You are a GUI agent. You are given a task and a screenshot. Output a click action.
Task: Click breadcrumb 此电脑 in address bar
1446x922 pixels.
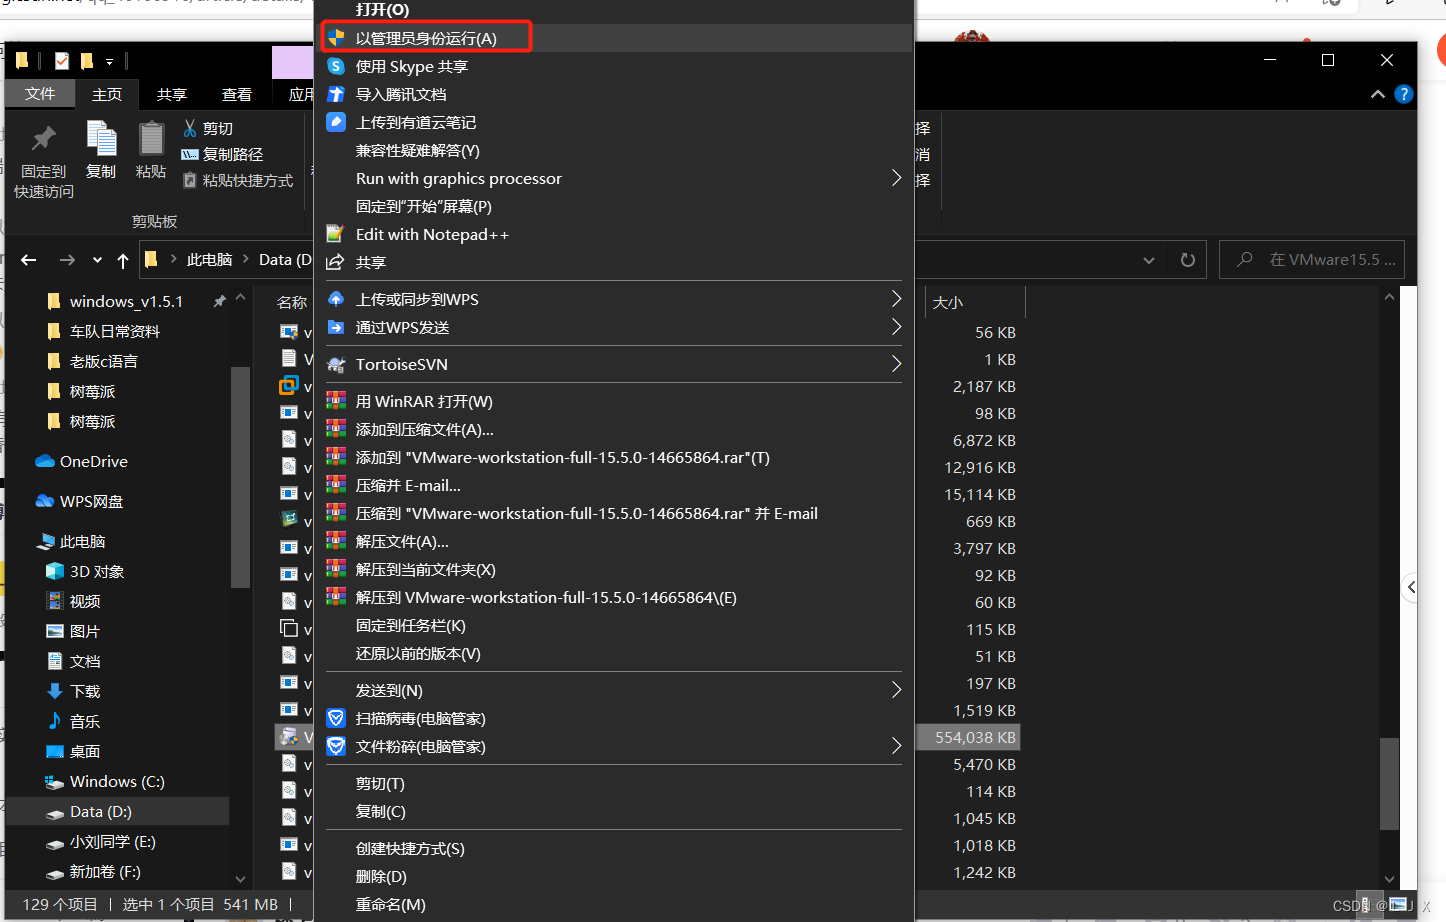tap(209, 260)
